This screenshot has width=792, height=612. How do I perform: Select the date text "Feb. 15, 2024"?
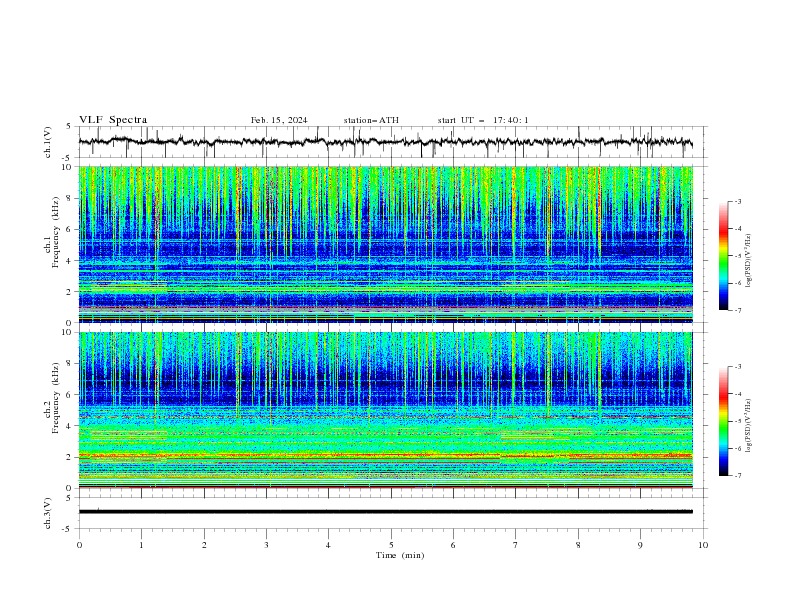tap(279, 120)
